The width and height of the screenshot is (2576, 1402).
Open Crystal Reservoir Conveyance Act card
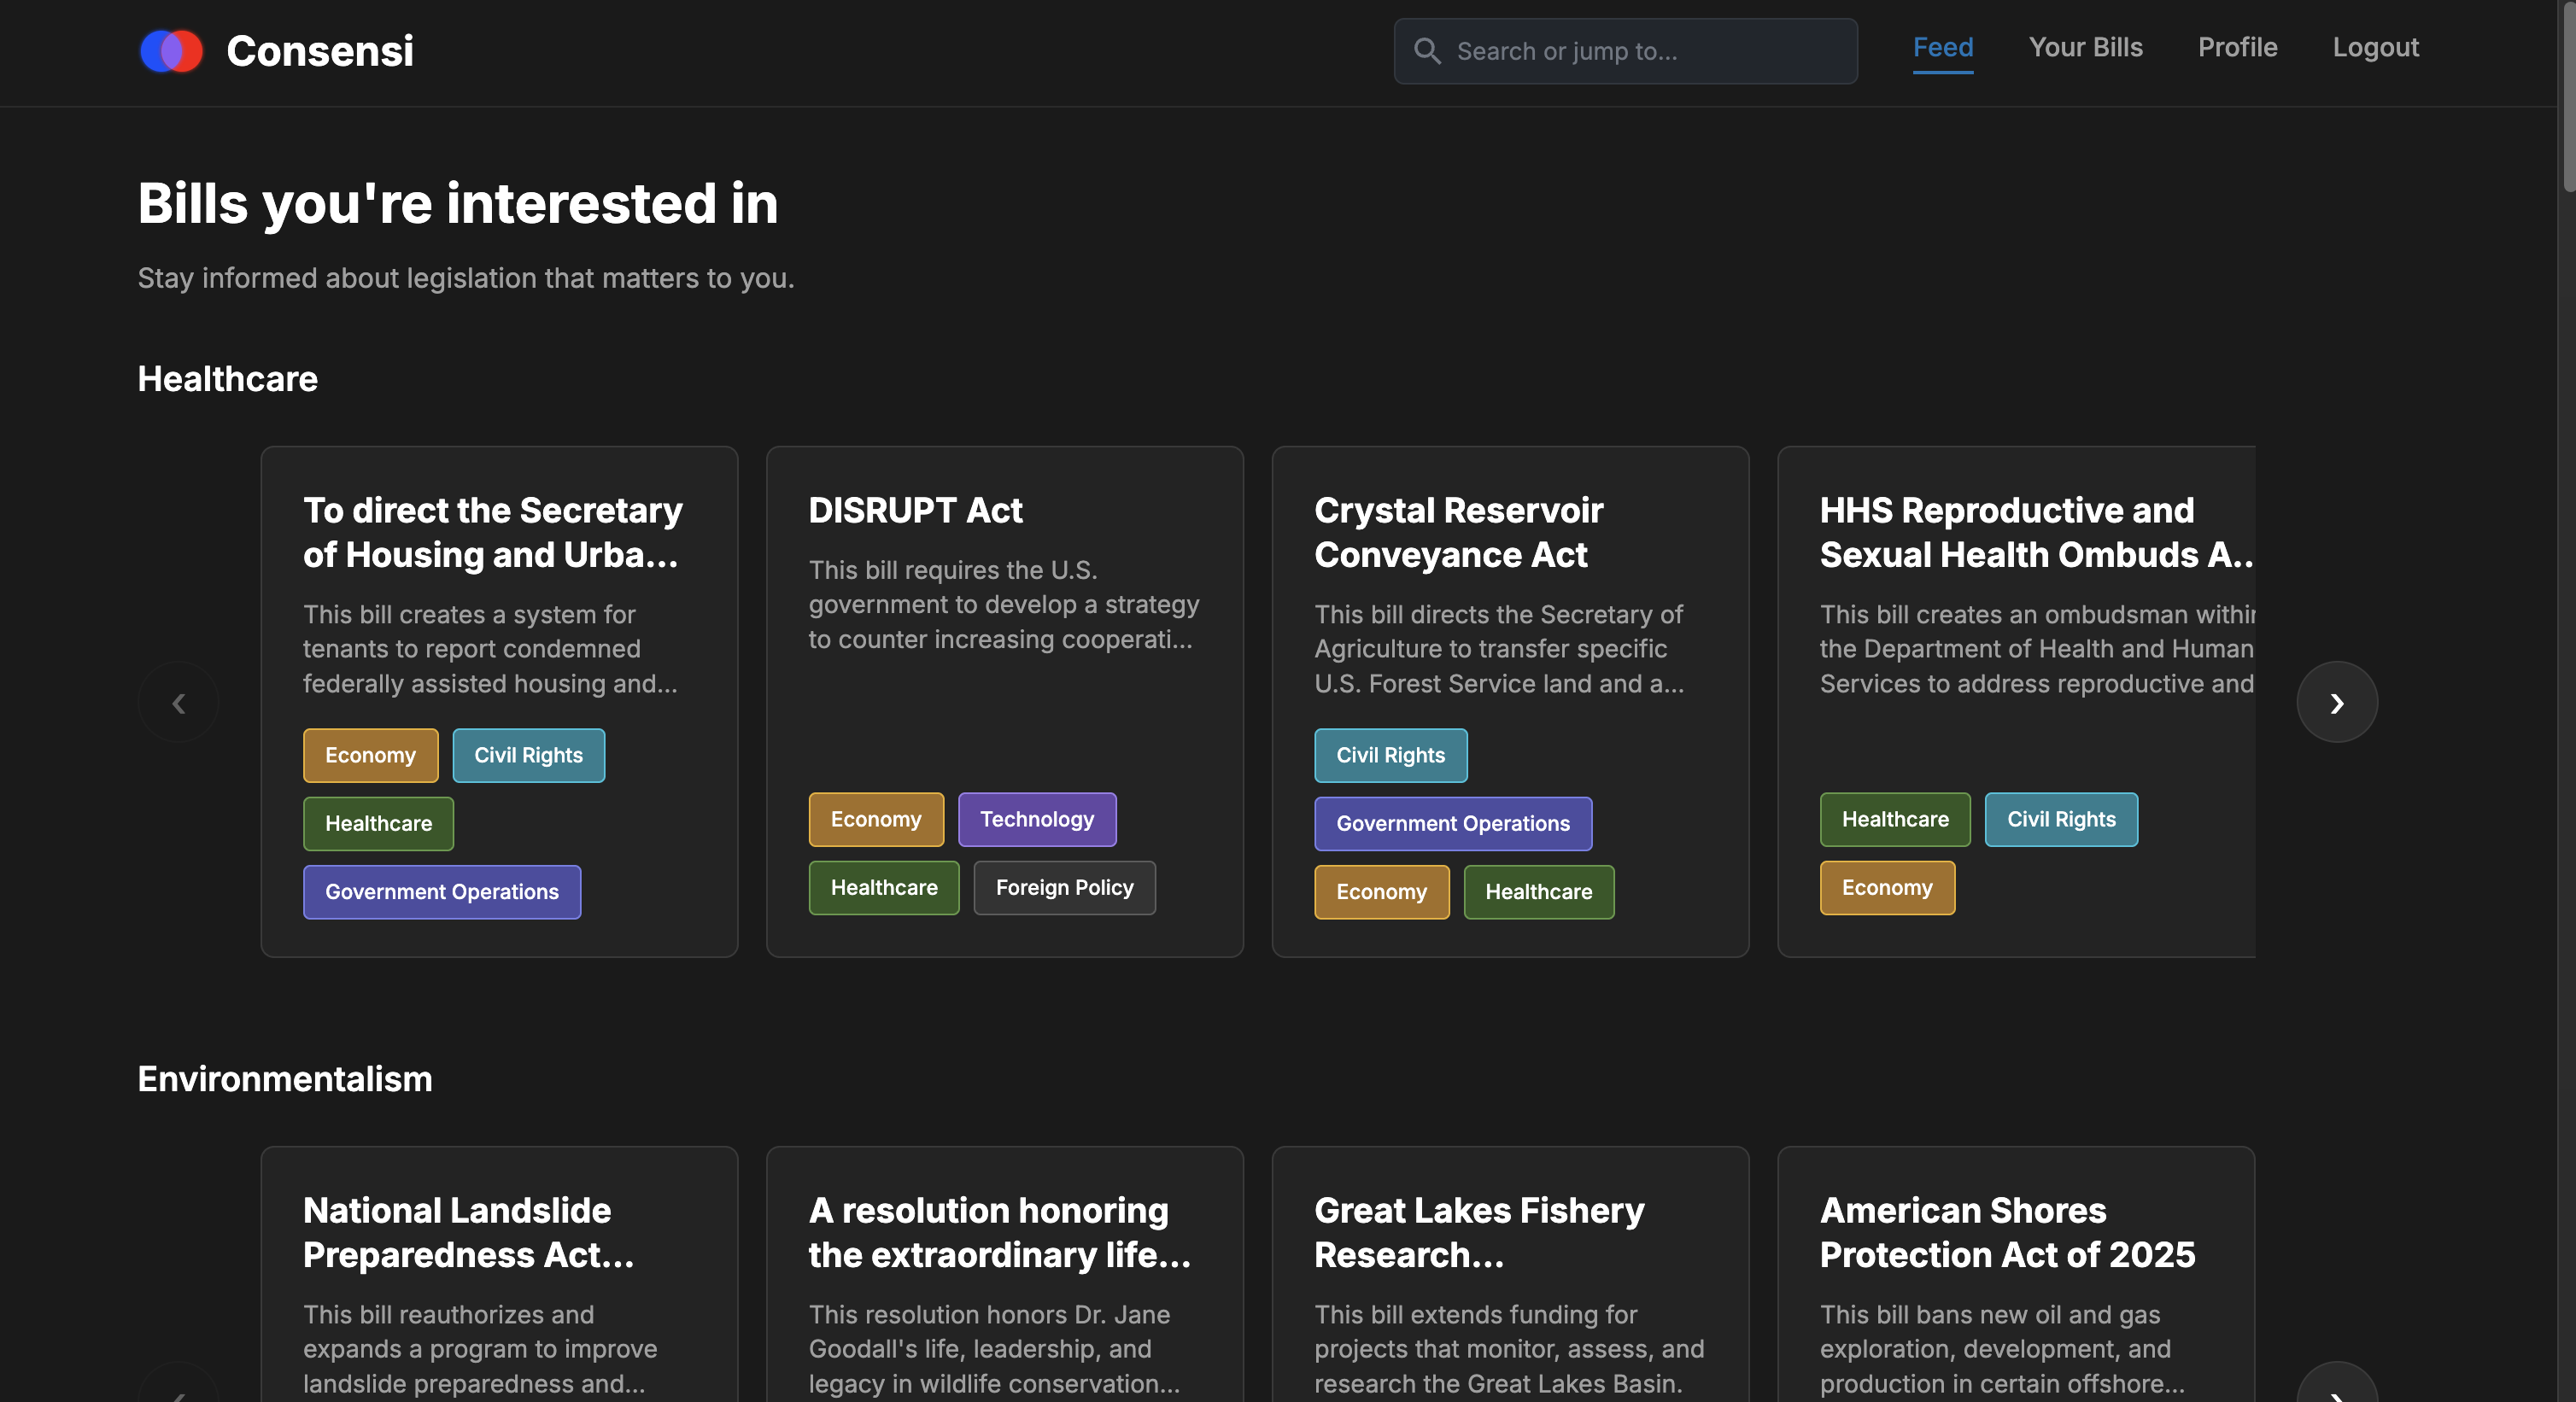[1458, 532]
